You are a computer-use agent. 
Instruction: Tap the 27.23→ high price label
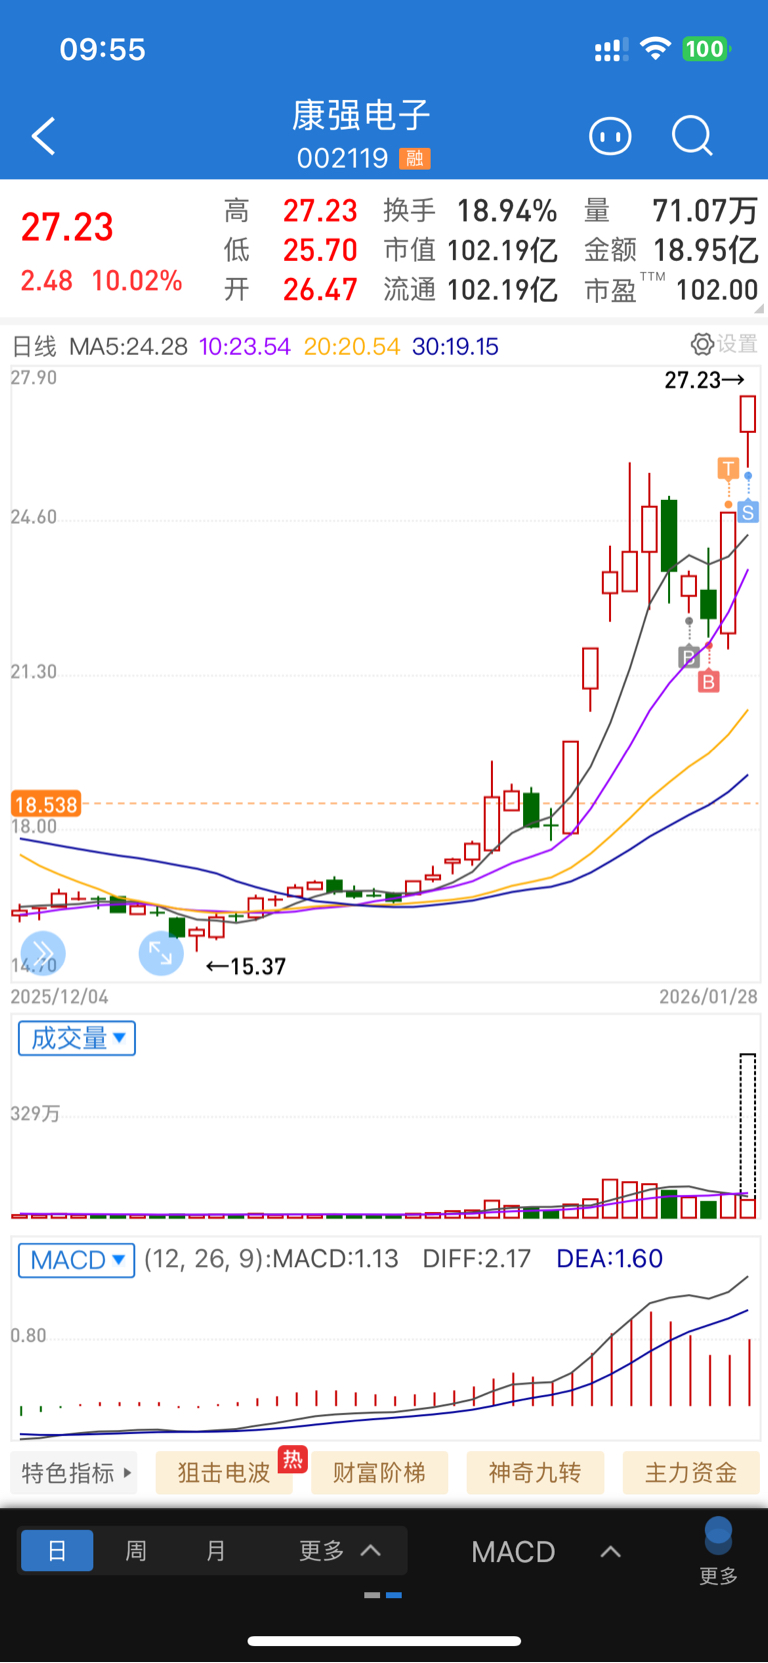point(705,380)
